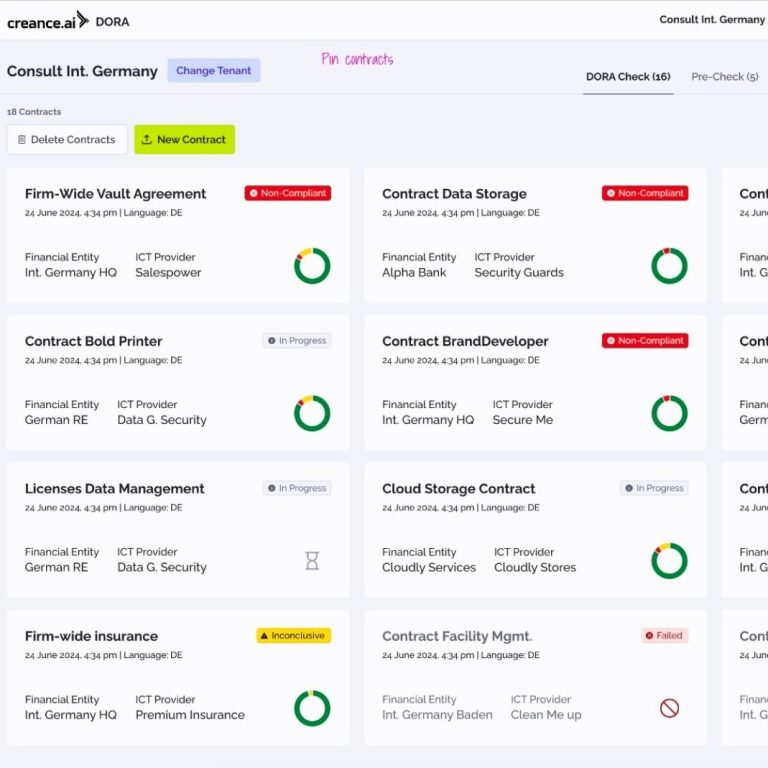The image size is (768, 768).
Task: Click the Cloud Storage Contract compliance ring
Action: coord(669,561)
